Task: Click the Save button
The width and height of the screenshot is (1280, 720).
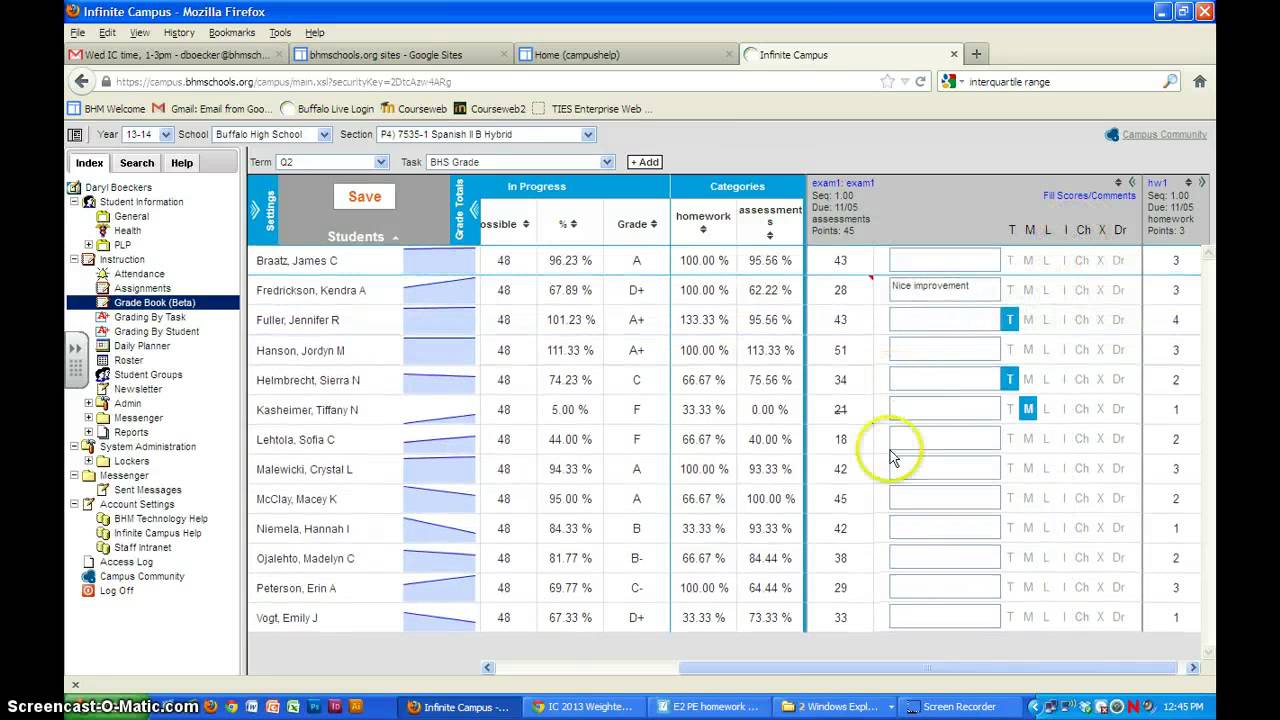Action: coord(364,197)
